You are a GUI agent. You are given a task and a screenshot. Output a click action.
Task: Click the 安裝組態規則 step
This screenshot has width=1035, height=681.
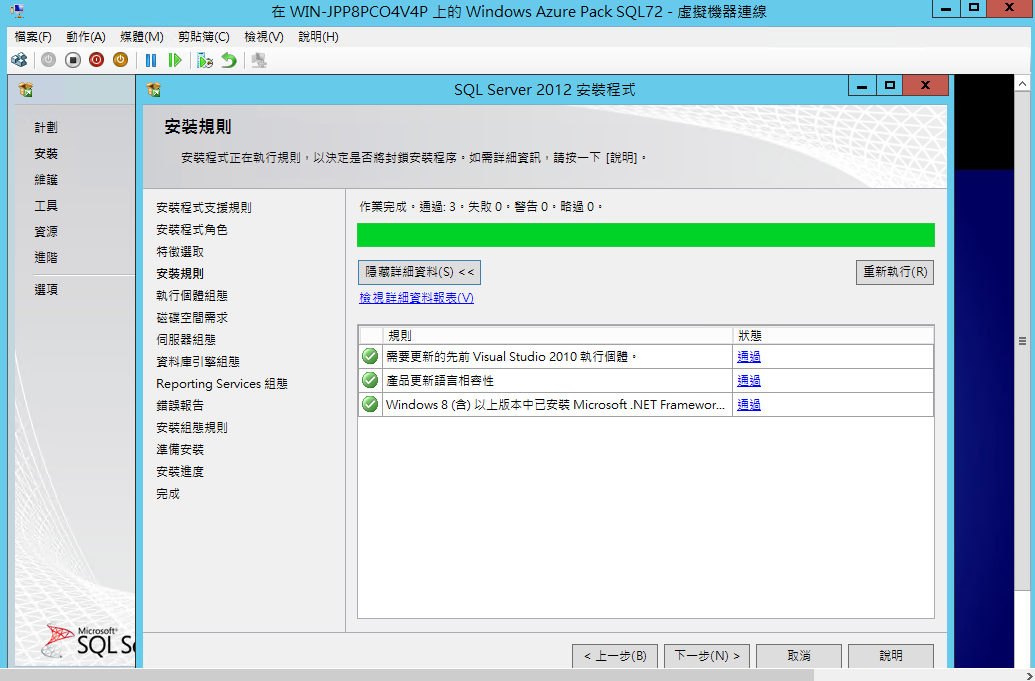pos(192,428)
